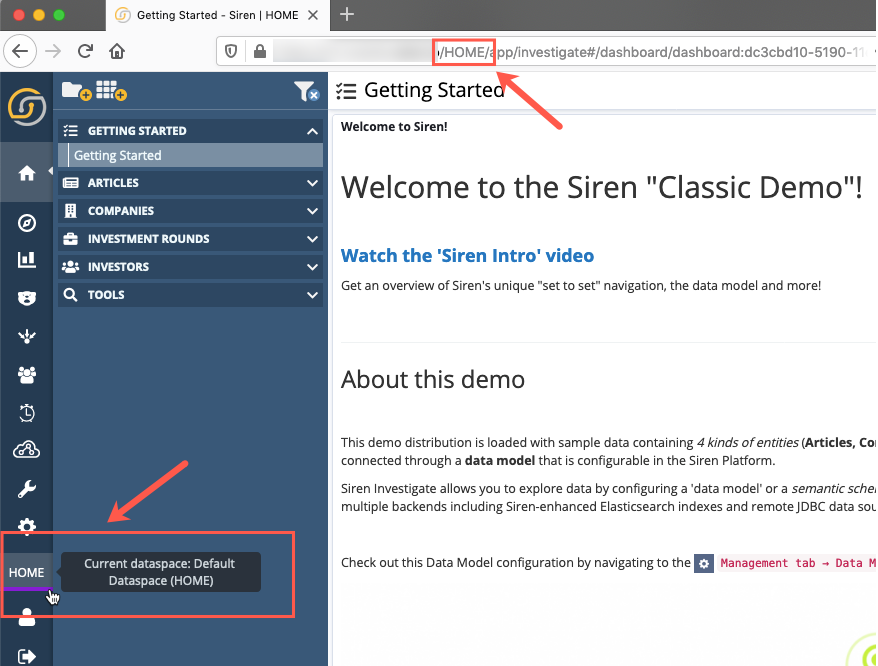Select the Getting Started - Siren browser tab

click(x=217, y=15)
